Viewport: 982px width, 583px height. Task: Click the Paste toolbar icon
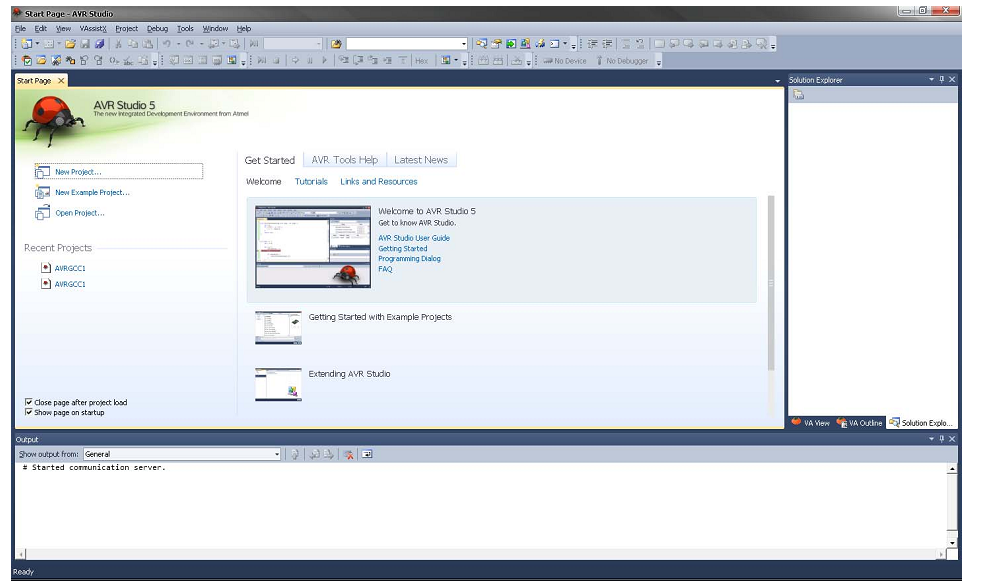[148, 44]
